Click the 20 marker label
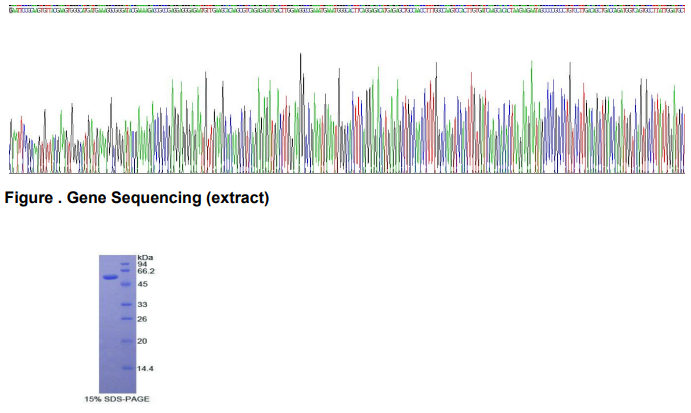Image resolution: width=691 pixels, height=413 pixels. 142,341
